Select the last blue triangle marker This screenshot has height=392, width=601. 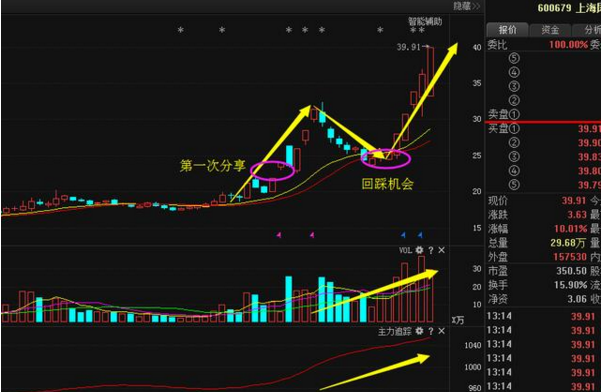(420, 235)
